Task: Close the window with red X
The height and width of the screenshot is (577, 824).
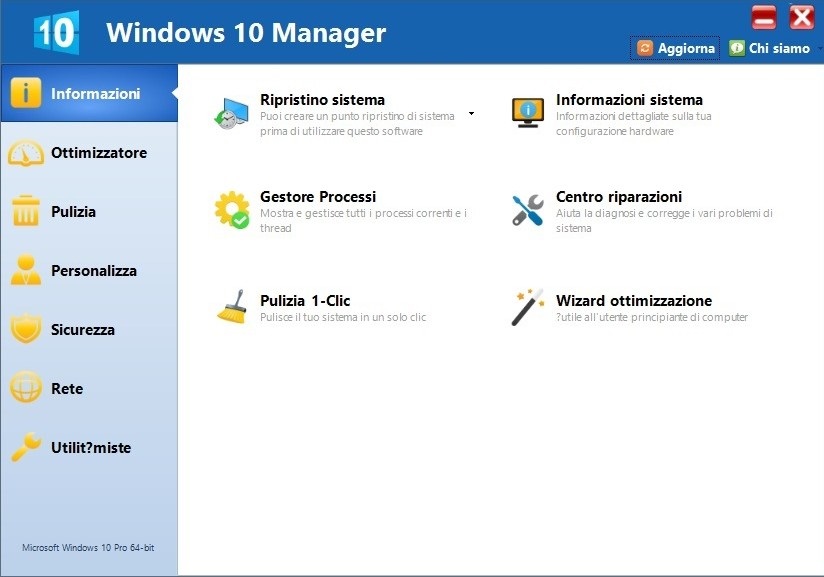Action: coord(802,17)
